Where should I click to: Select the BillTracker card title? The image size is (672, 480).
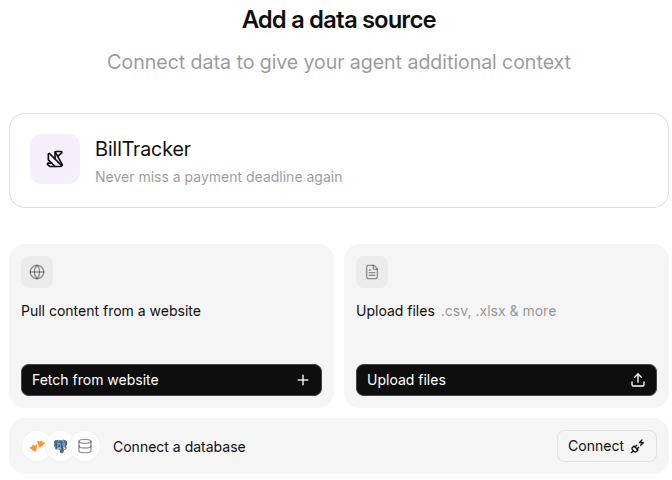[x=143, y=149]
